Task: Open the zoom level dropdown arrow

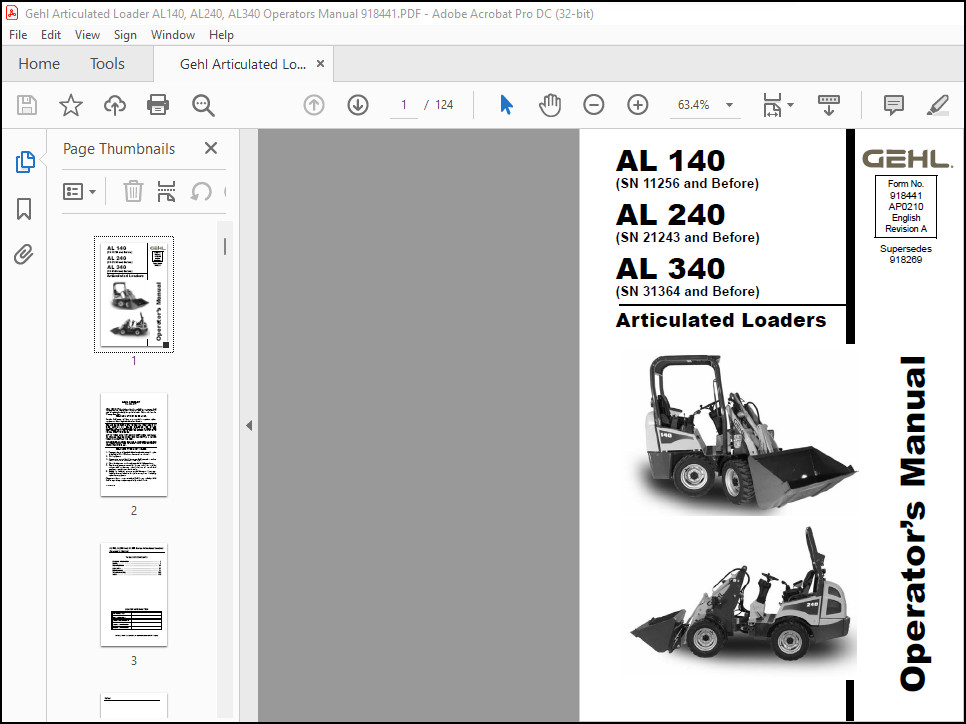Action: point(729,105)
